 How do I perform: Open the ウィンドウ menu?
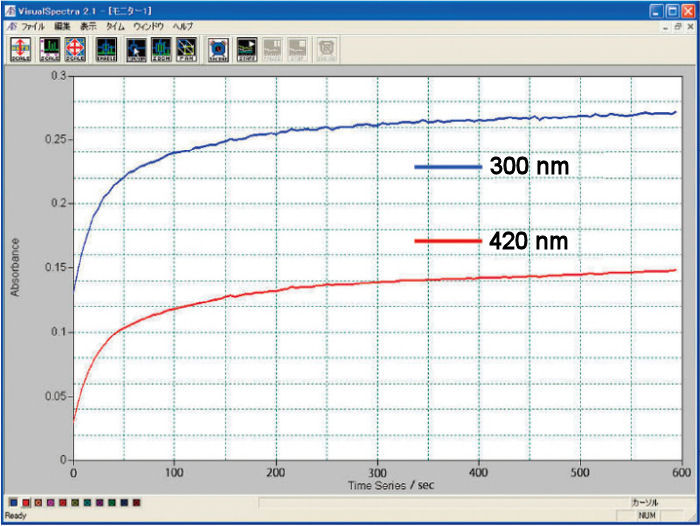148,25
